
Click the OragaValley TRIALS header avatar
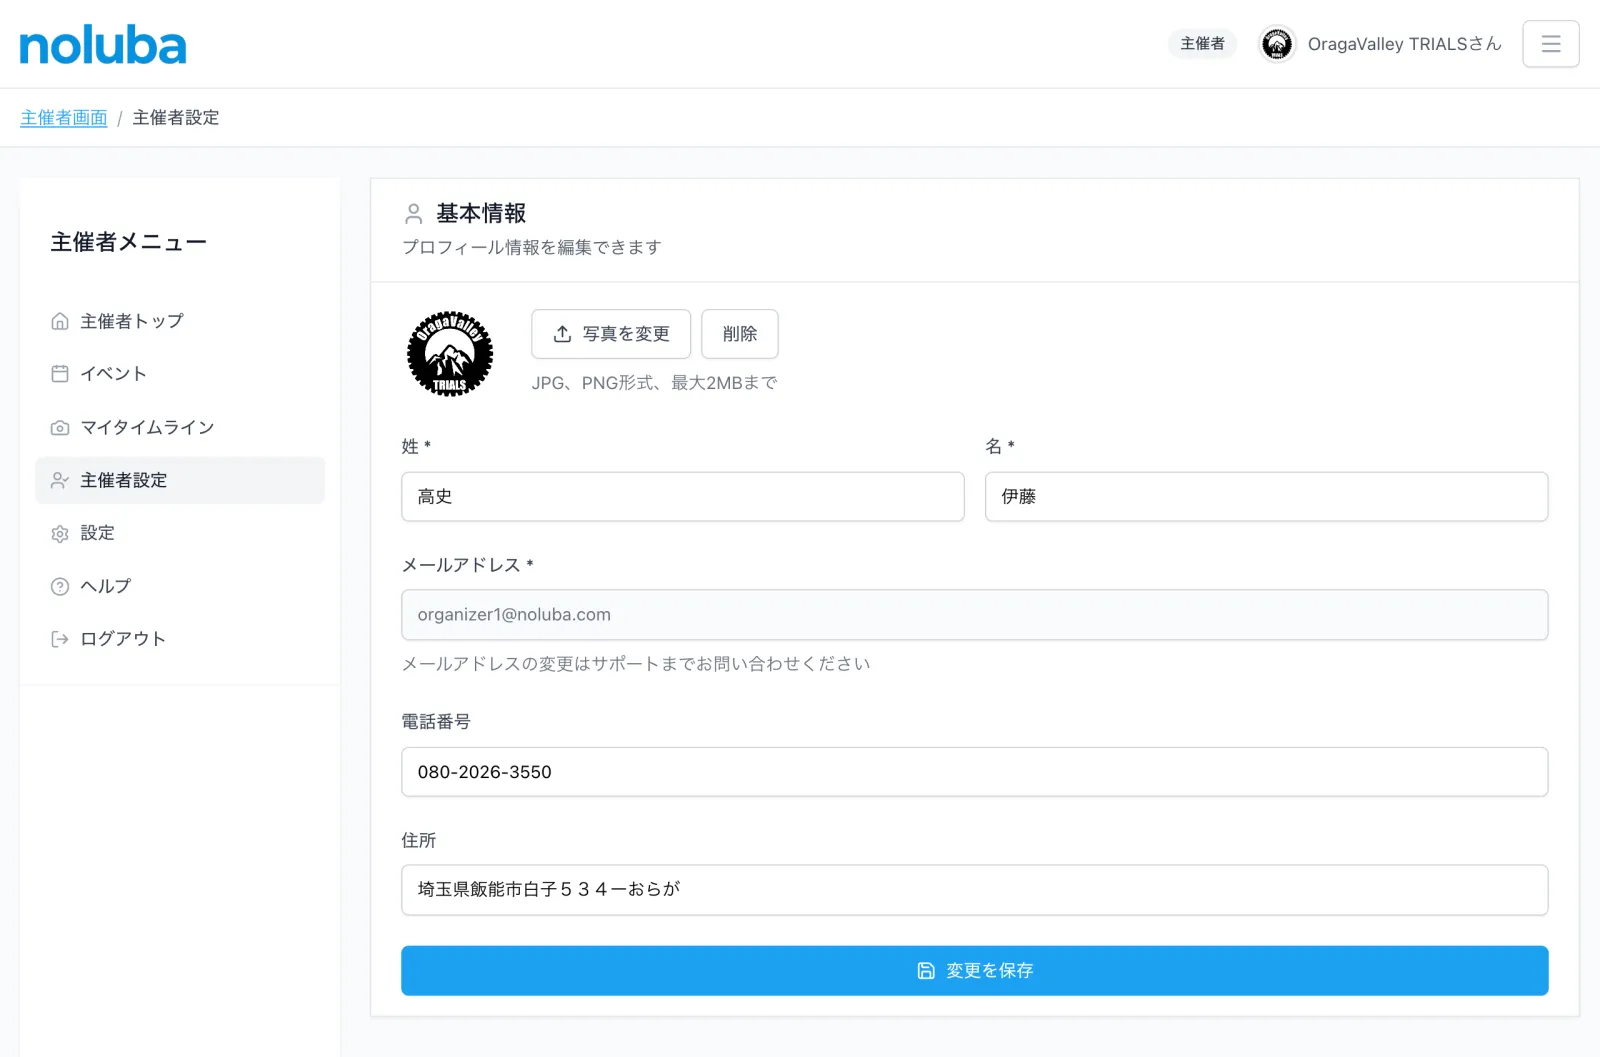1276,44
